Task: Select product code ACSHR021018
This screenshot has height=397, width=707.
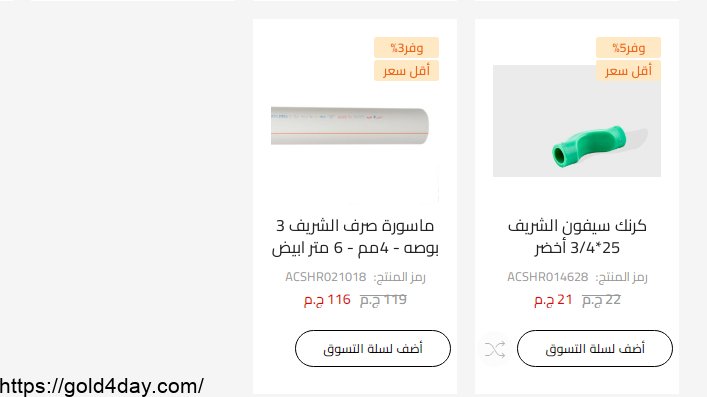Action: pyautogui.click(x=326, y=277)
